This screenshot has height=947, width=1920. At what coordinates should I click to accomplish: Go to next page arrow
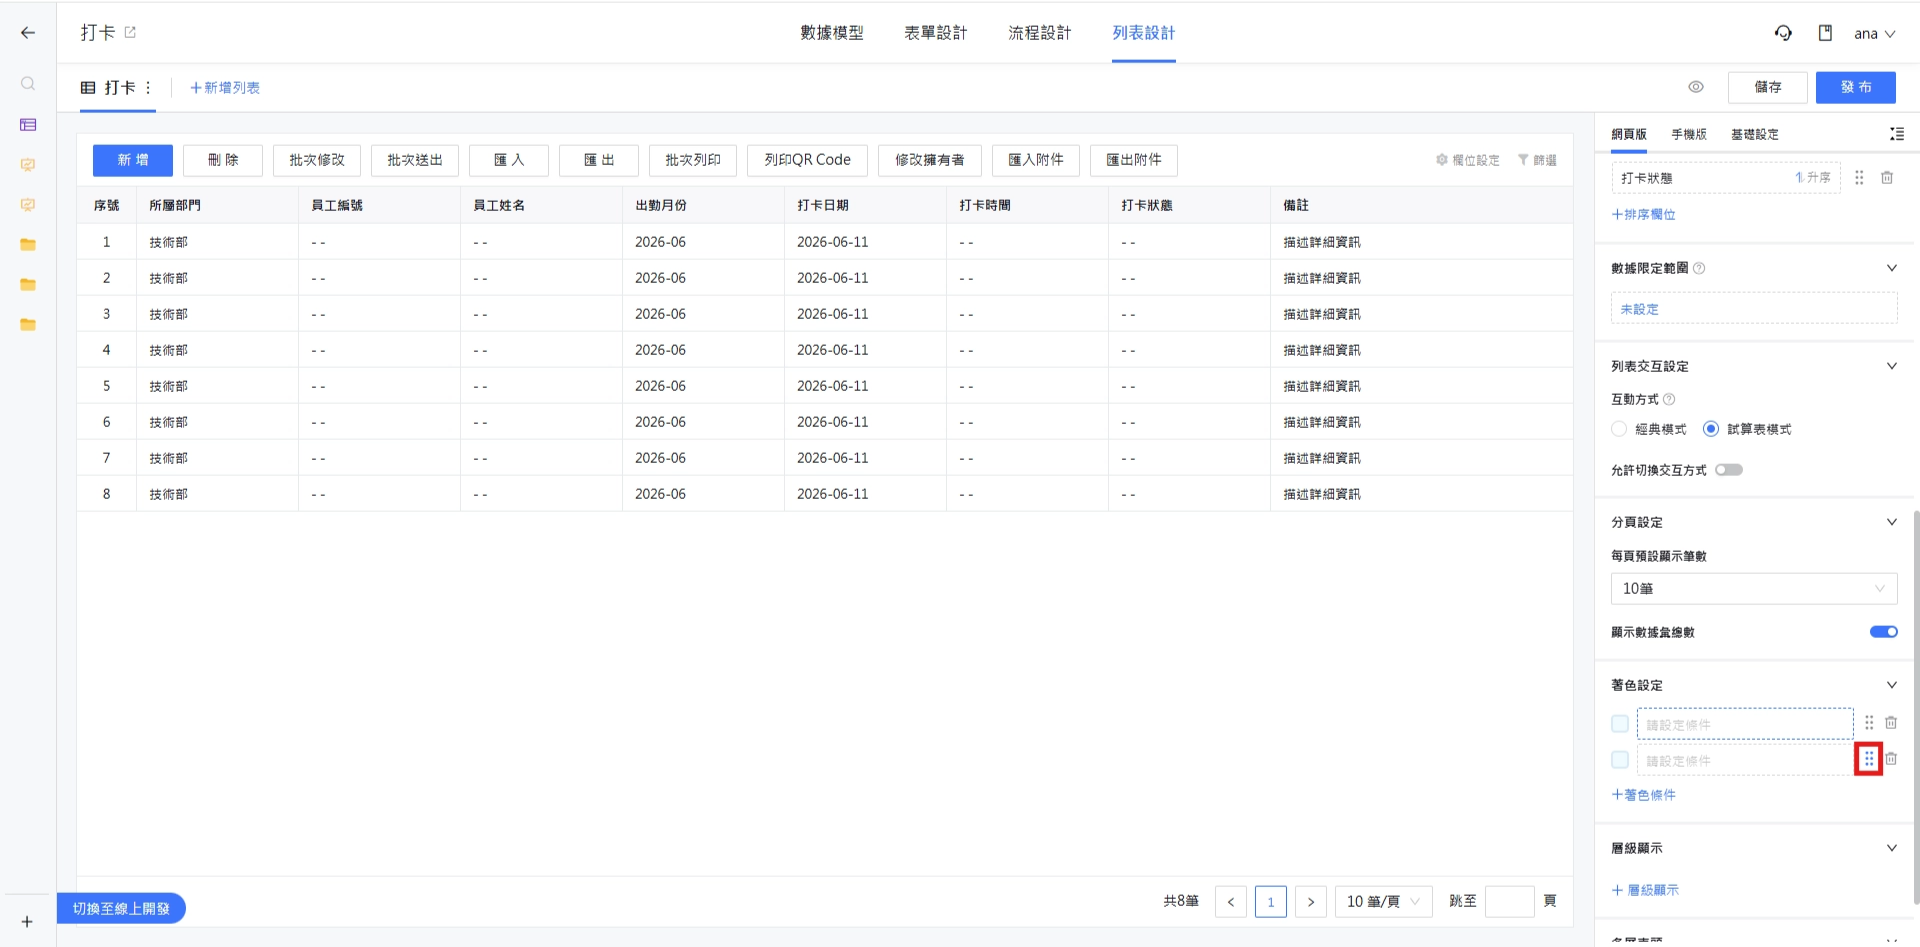click(x=1311, y=902)
